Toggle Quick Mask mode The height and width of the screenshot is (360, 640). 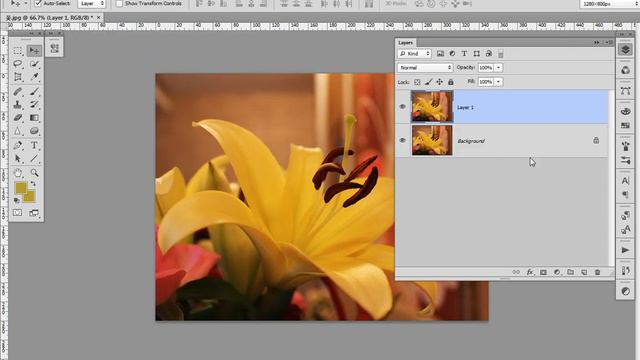click(x=18, y=213)
